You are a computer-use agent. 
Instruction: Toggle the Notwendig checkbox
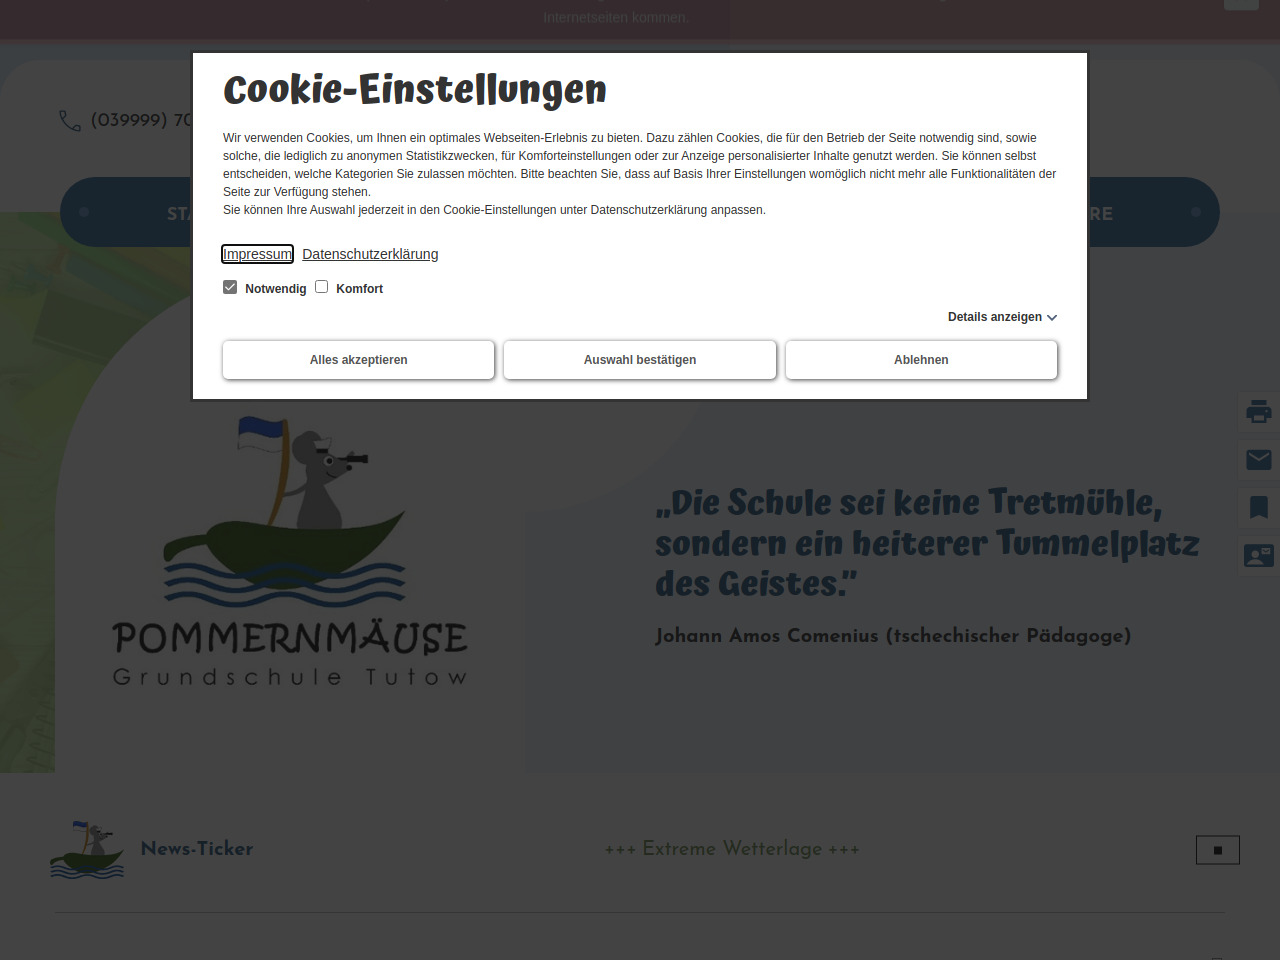coord(230,287)
